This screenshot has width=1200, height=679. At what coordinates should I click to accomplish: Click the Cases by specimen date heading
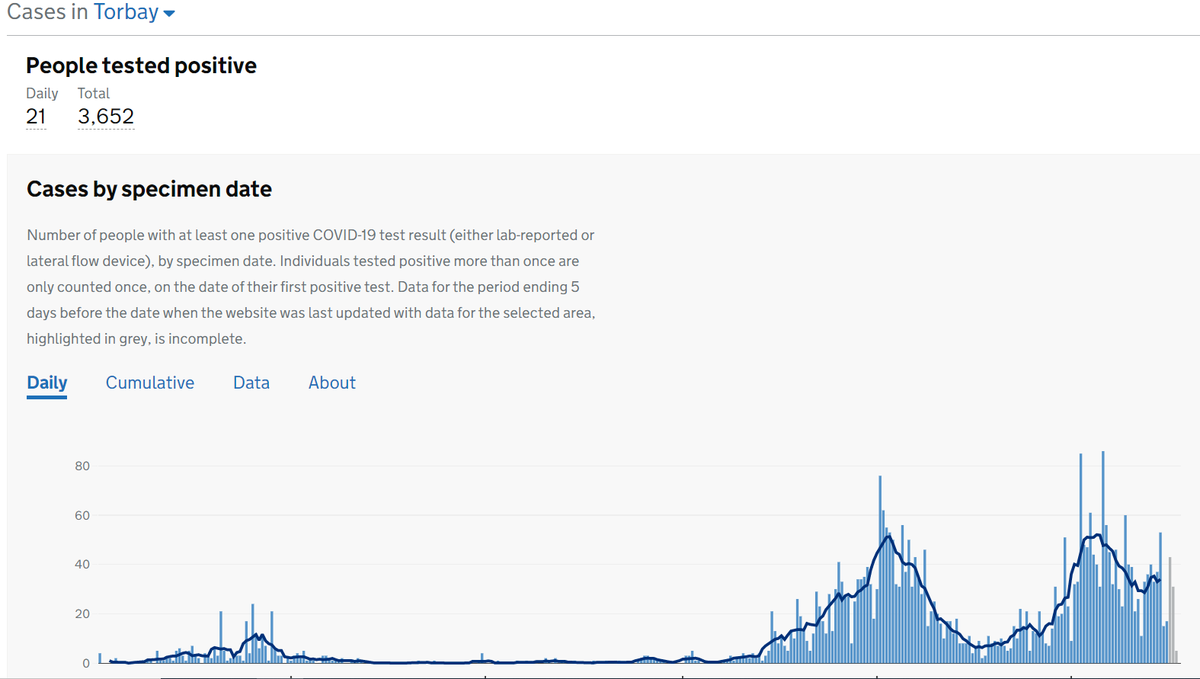pos(149,189)
